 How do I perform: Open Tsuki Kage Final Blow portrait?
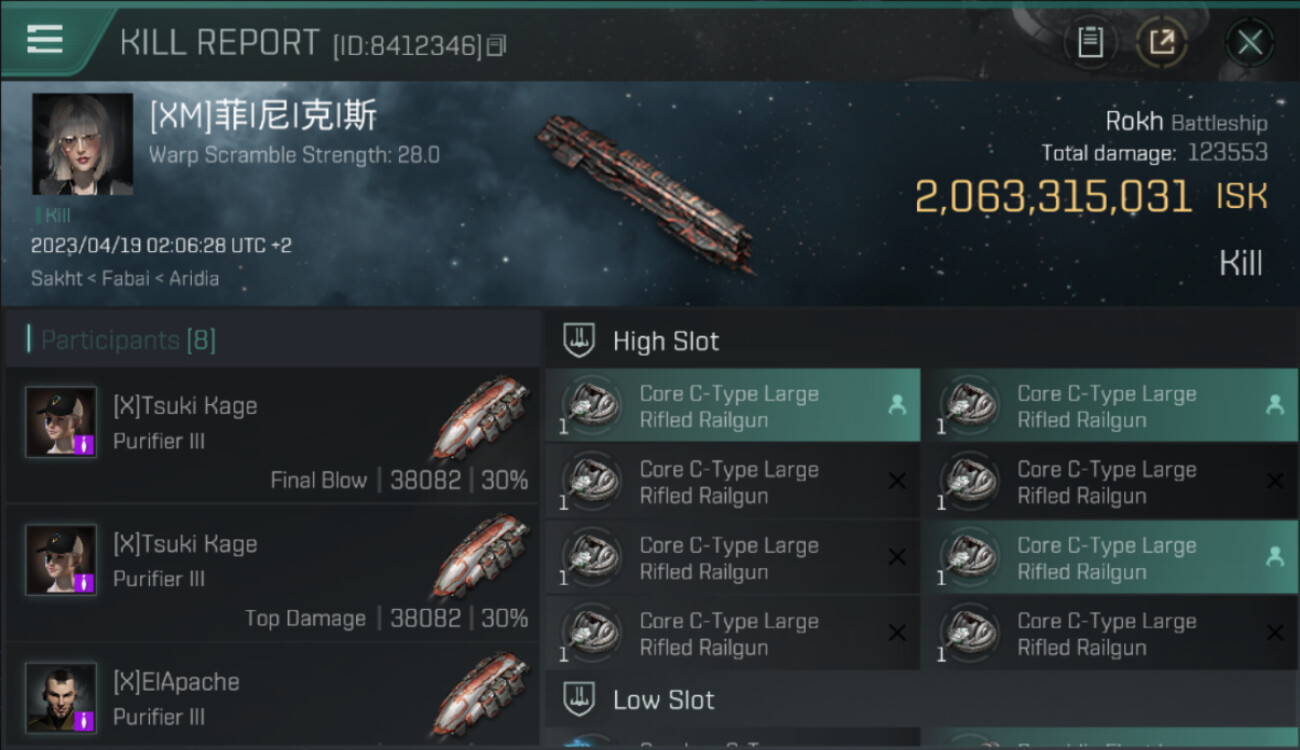point(61,422)
